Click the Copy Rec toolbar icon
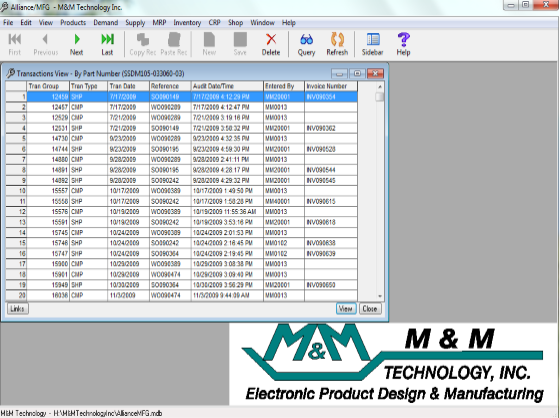 pyautogui.click(x=142, y=44)
